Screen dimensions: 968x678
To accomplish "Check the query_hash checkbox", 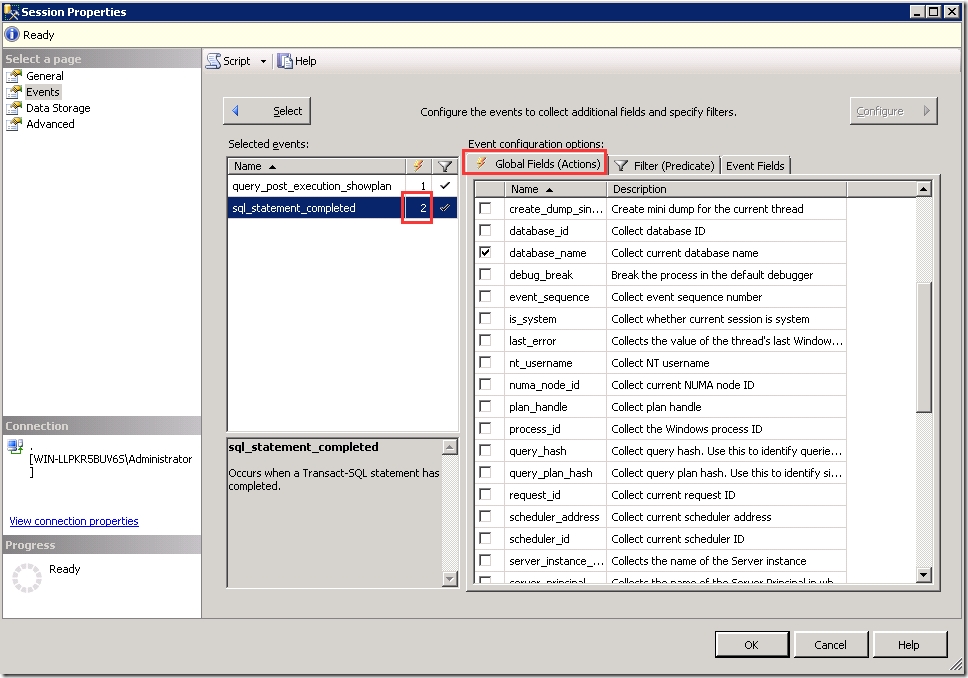I will coord(485,450).
